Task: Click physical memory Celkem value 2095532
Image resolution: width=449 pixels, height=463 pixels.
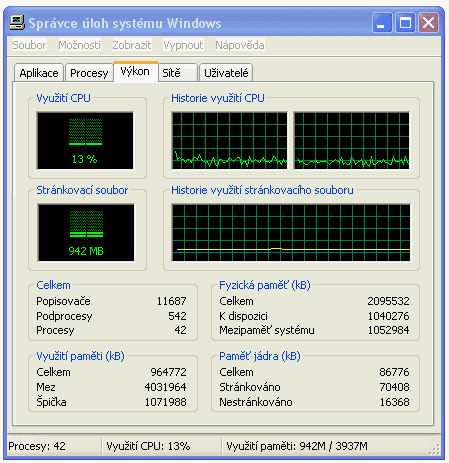Action: [388, 301]
